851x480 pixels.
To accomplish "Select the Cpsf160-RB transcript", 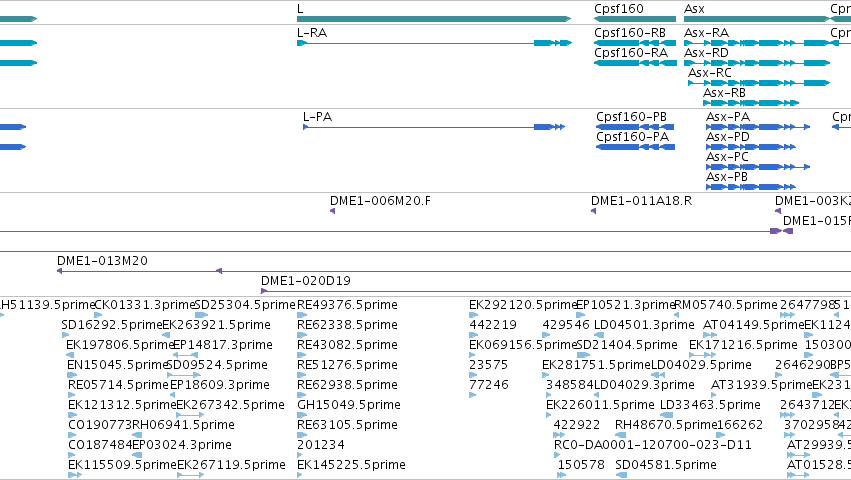I will [635, 43].
